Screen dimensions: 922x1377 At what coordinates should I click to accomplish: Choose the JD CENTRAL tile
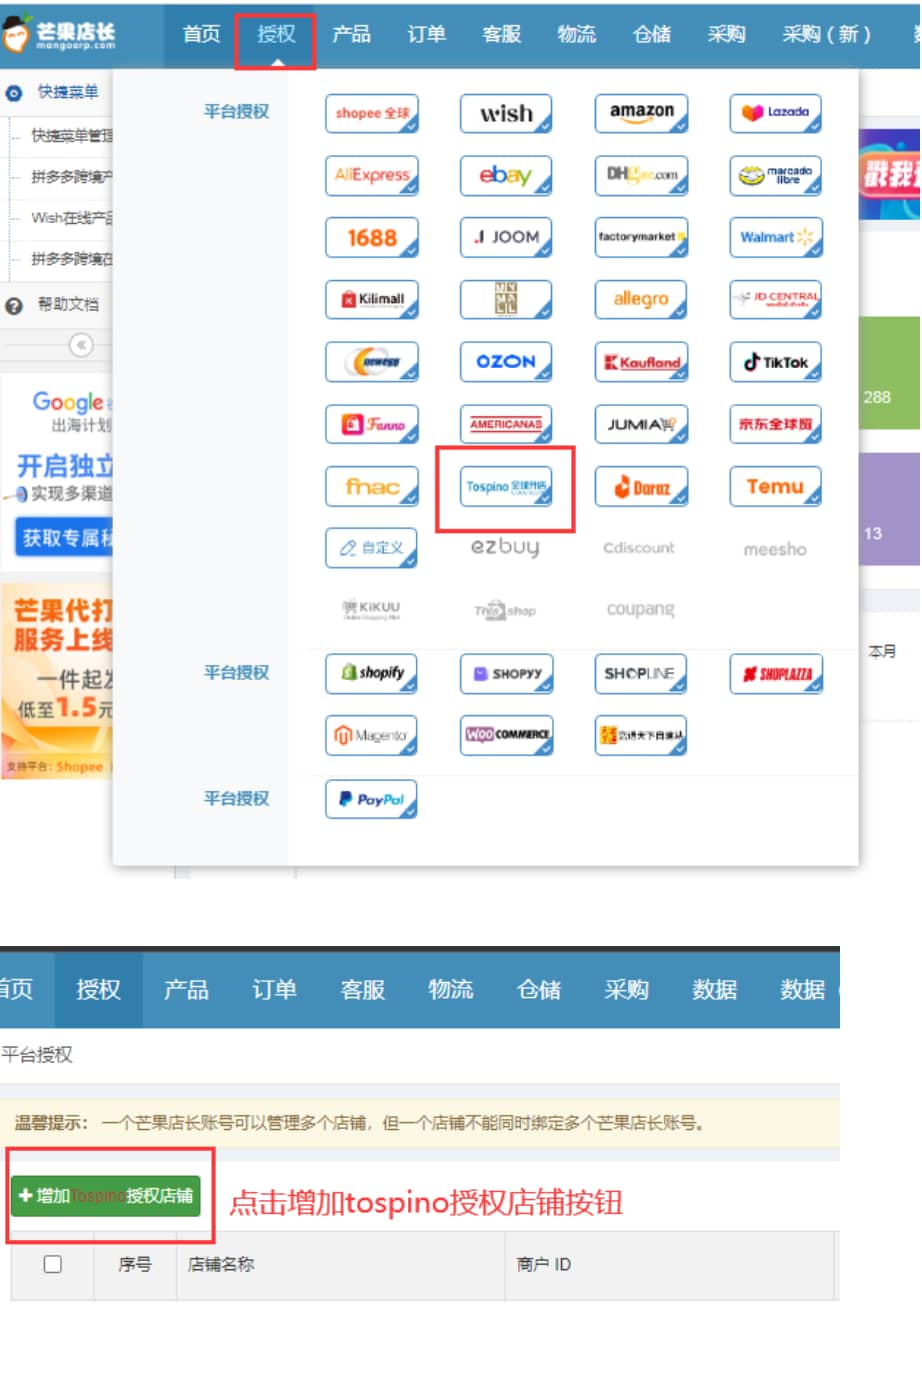(x=776, y=299)
